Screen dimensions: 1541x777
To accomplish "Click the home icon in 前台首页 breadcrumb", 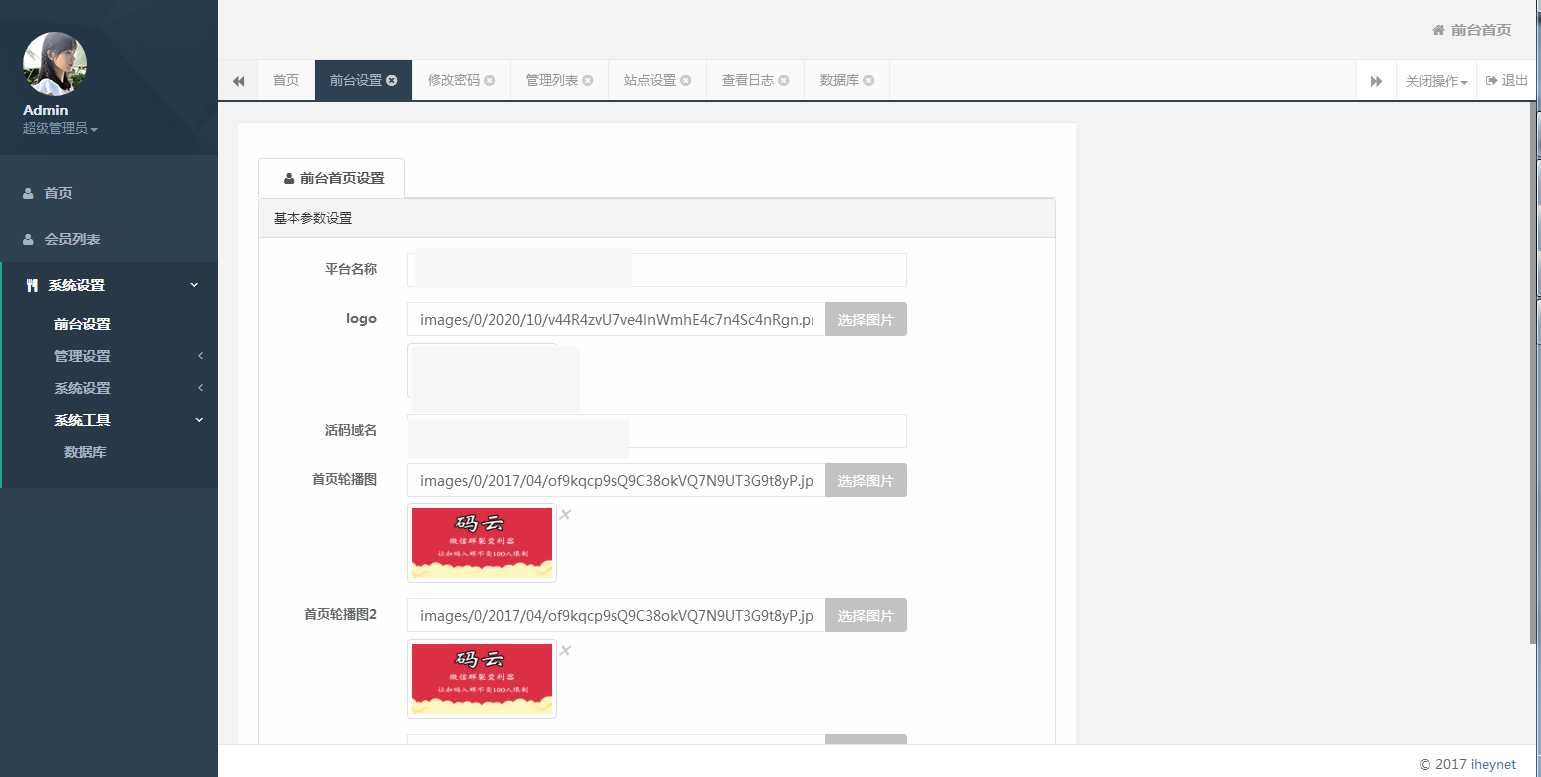I will 1440,30.
